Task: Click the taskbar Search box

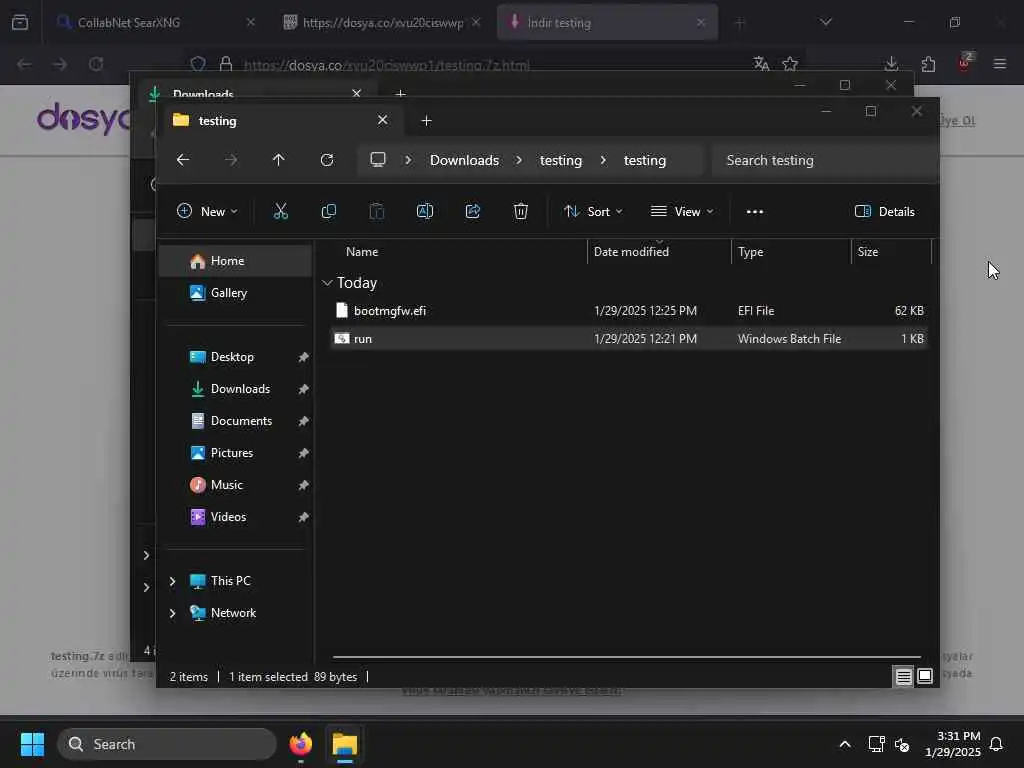Action: click(x=167, y=744)
